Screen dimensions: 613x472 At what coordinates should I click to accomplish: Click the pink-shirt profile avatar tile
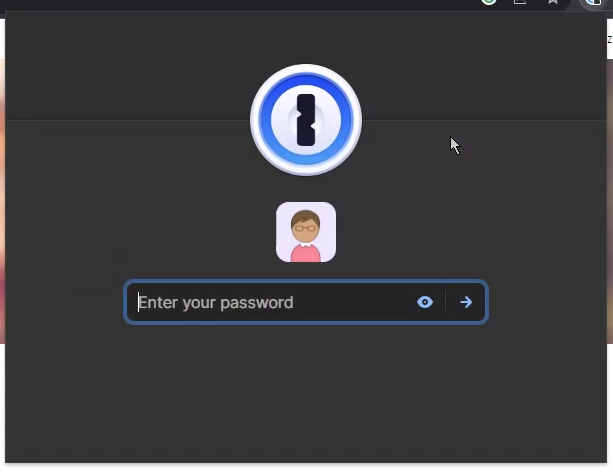point(306,232)
